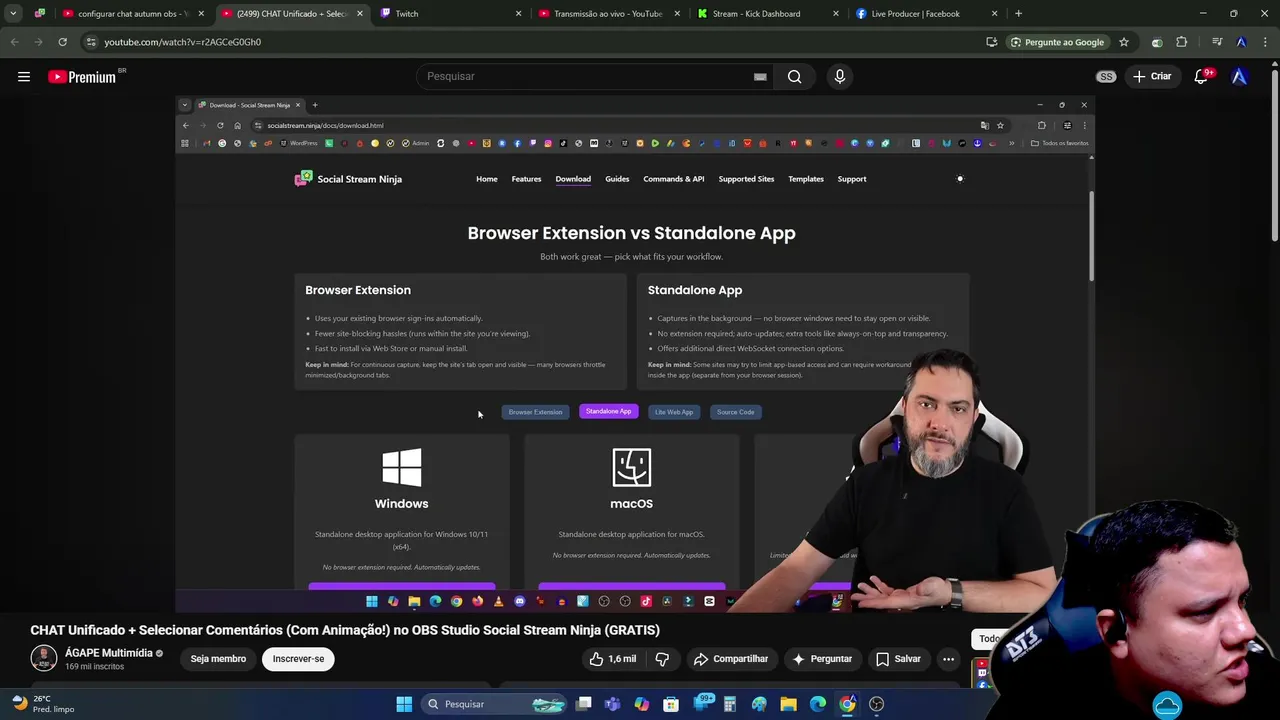The height and width of the screenshot is (720, 1280).
Task: Click Lite Web App pill in video
Action: (673, 412)
